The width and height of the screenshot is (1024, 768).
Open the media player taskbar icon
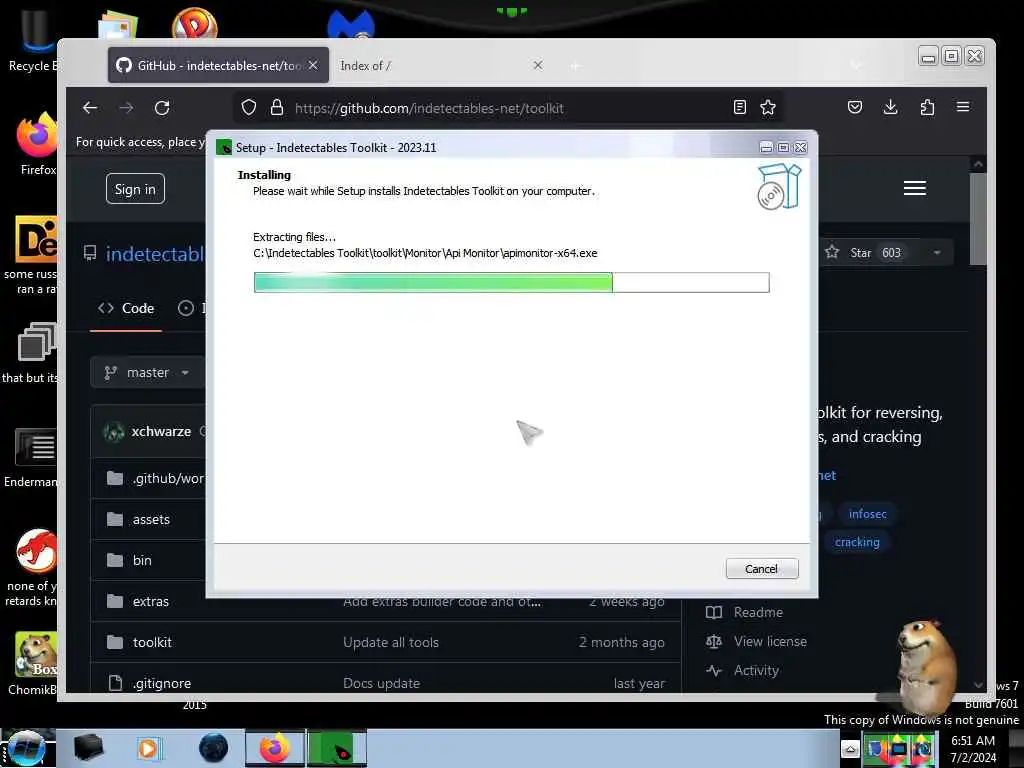pyautogui.click(x=148, y=748)
